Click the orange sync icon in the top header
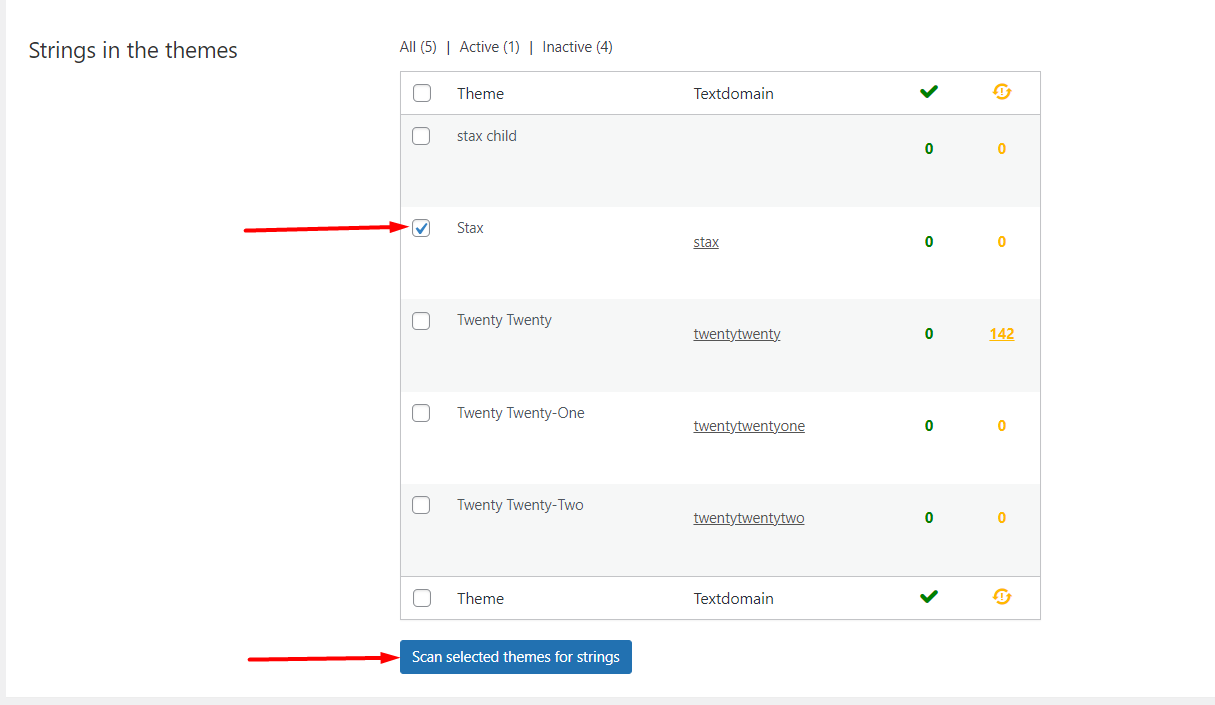 [x=1001, y=92]
